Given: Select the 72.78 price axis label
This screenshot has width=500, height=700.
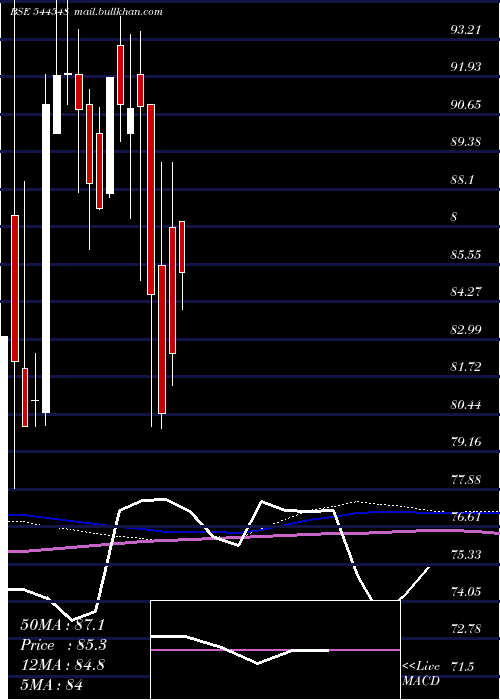Looking at the screenshot, I should pyautogui.click(x=466, y=629).
